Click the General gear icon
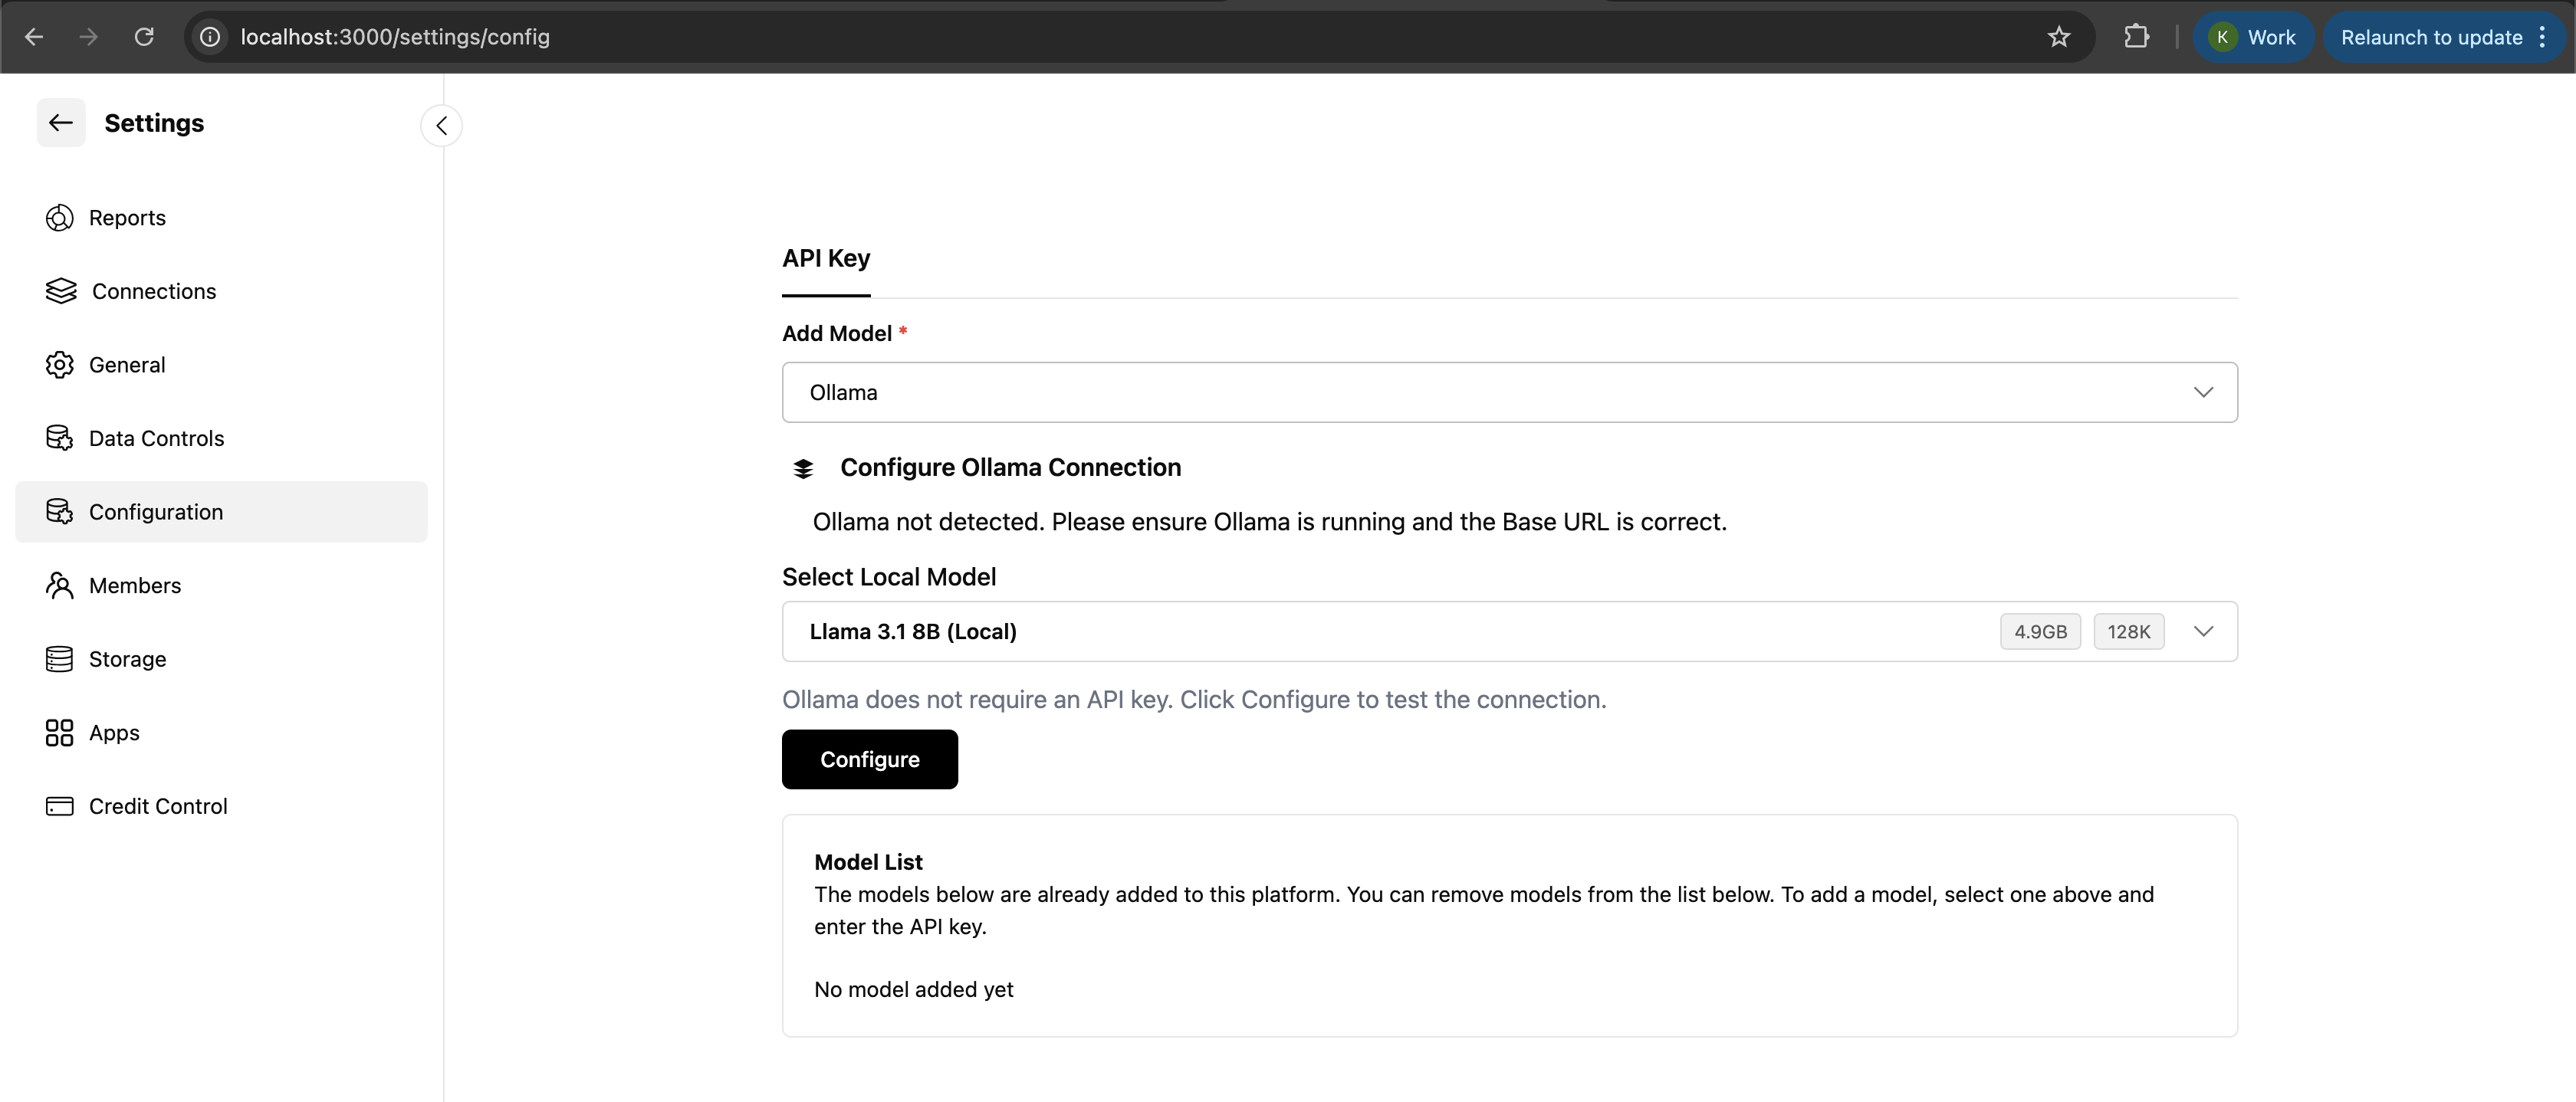 (60, 365)
